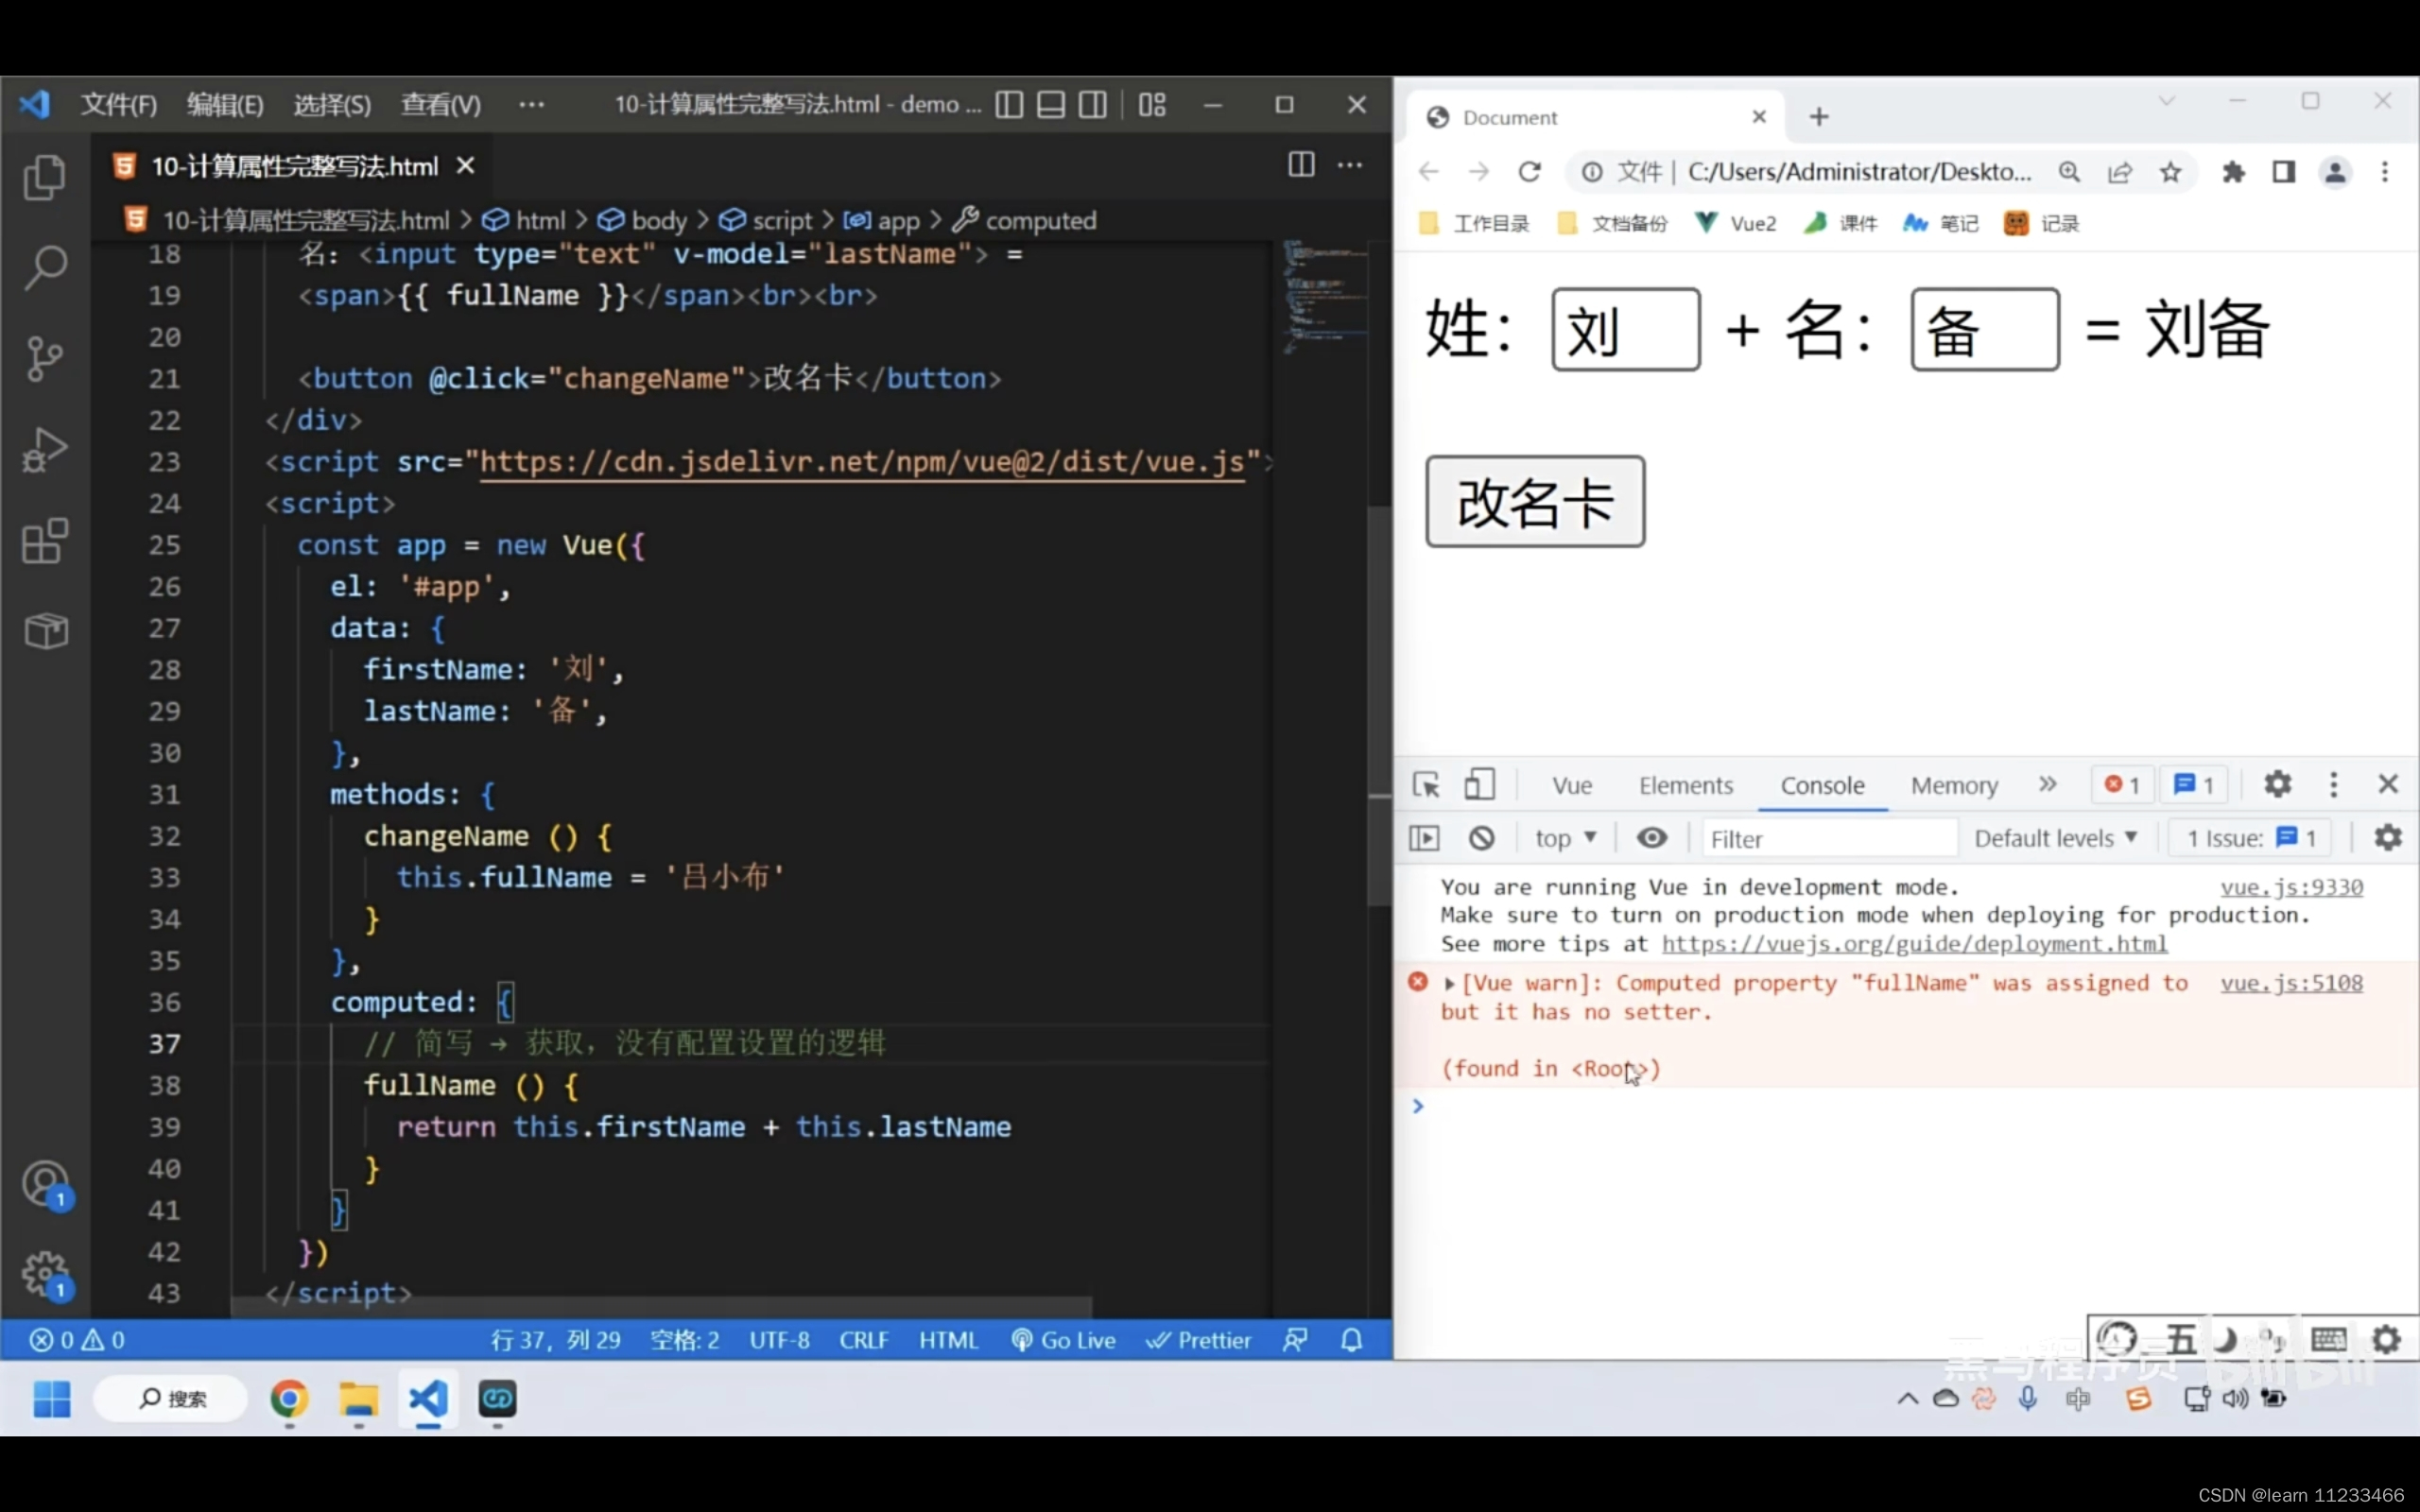Click the DevTools inspect element icon
Viewport: 2420px width, 1512px height.
tap(1426, 785)
